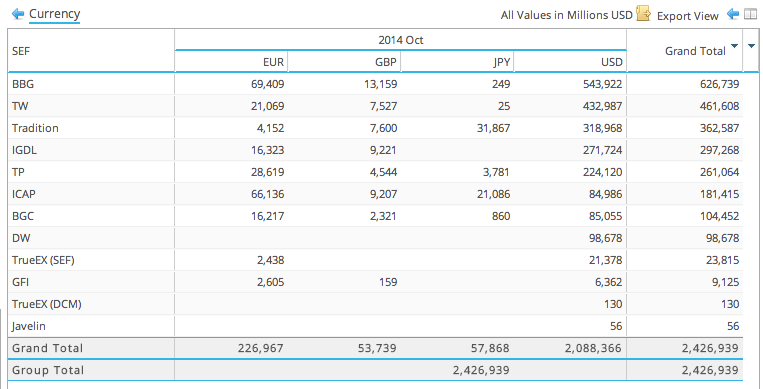Open the Currency view link
The image size is (763, 389).
(54, 14)
